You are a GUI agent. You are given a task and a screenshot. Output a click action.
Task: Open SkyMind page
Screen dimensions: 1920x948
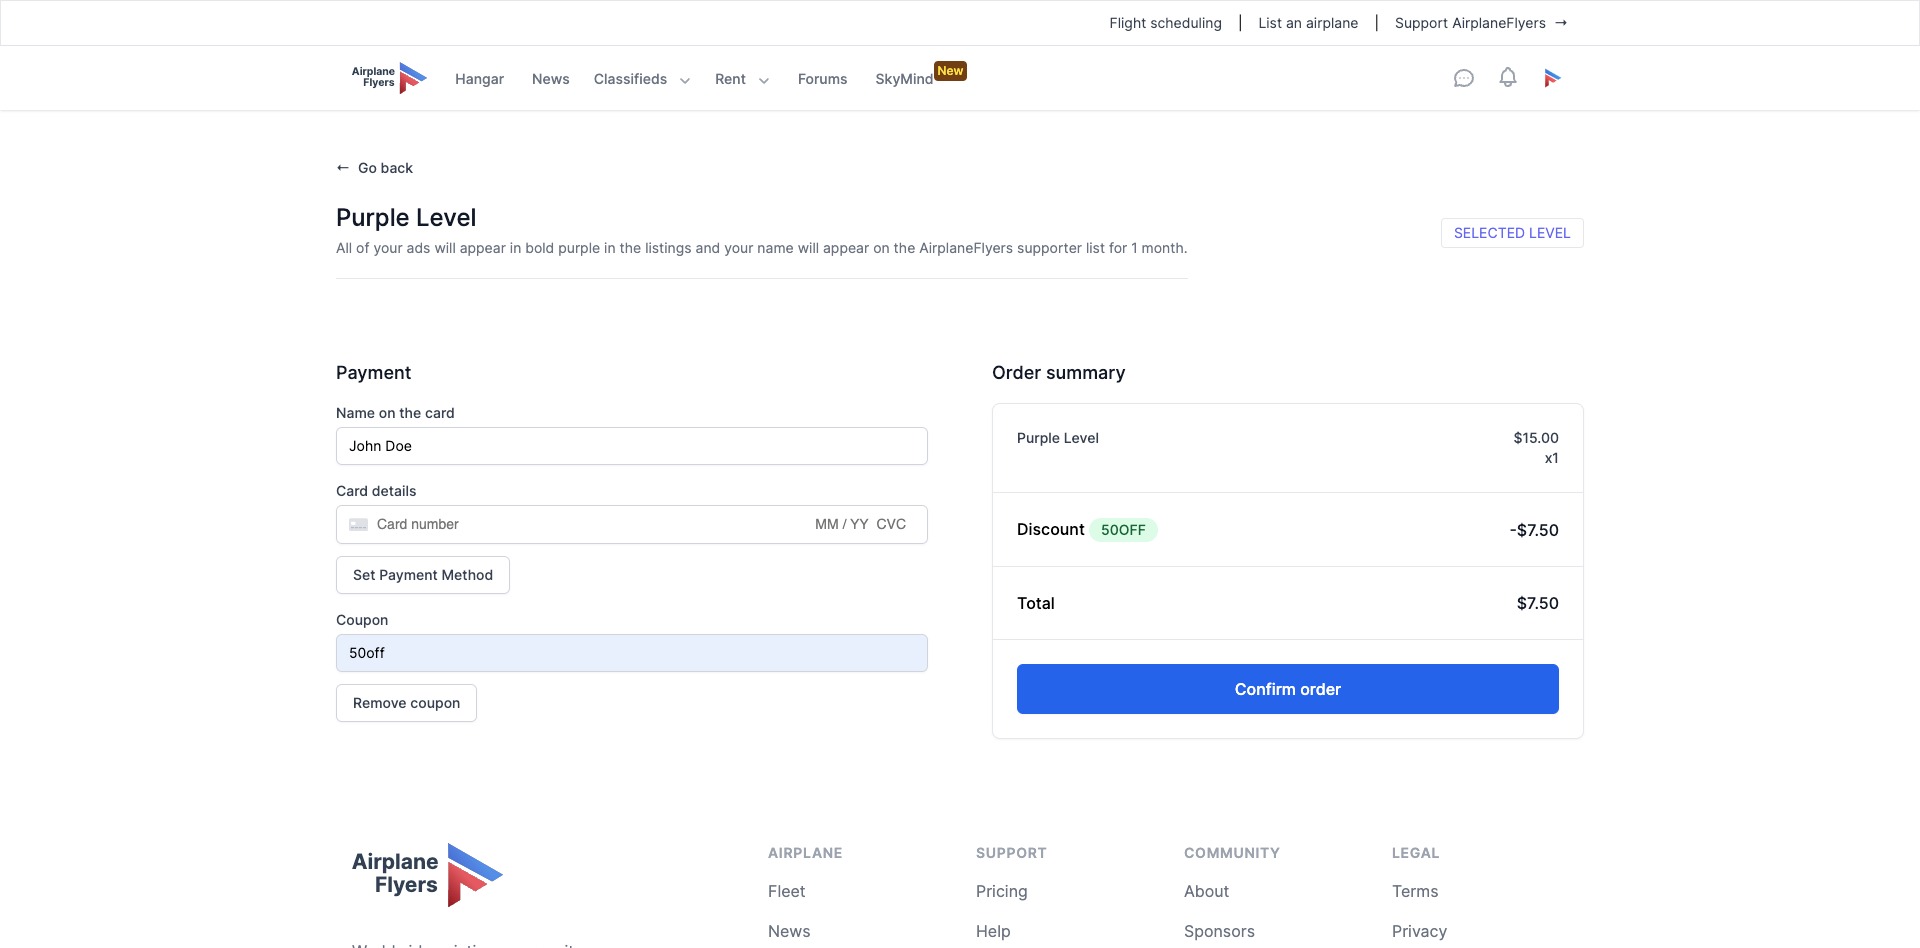[904, 79]
